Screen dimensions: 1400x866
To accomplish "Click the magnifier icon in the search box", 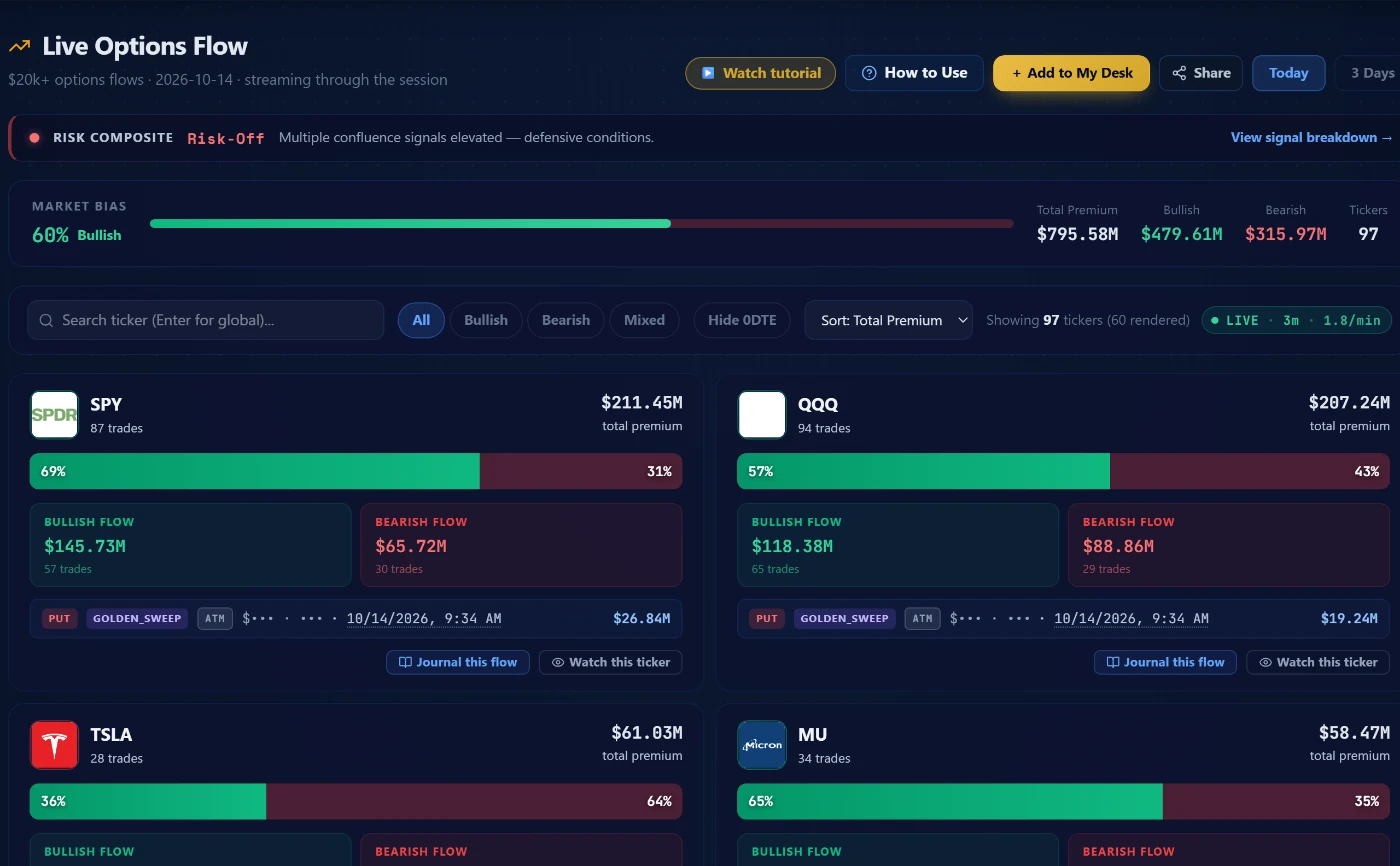I will pyautogui.click(x=46, y=320).
